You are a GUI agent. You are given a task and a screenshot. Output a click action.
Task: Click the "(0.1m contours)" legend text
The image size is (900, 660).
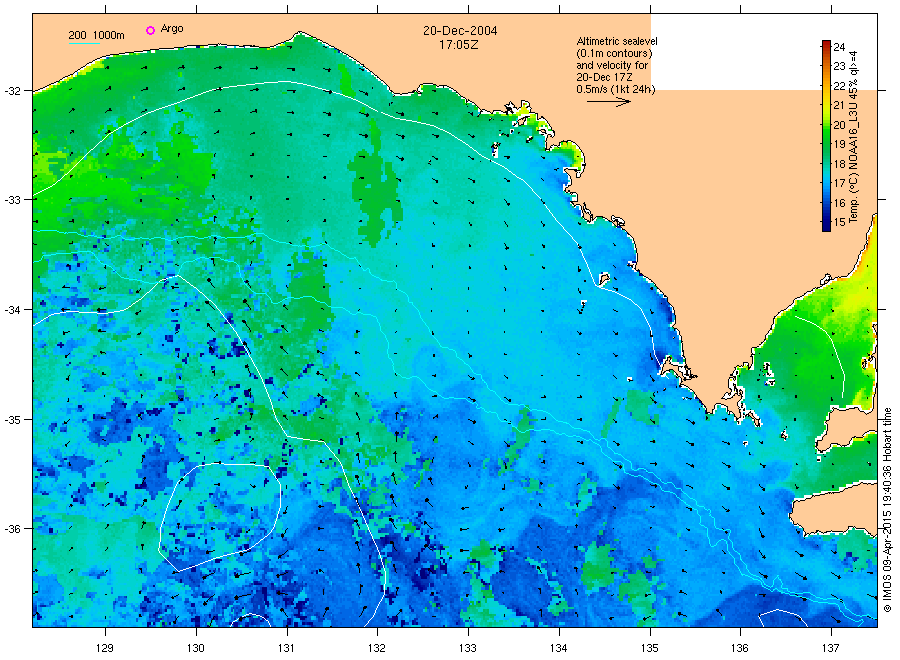coord(614,53)
